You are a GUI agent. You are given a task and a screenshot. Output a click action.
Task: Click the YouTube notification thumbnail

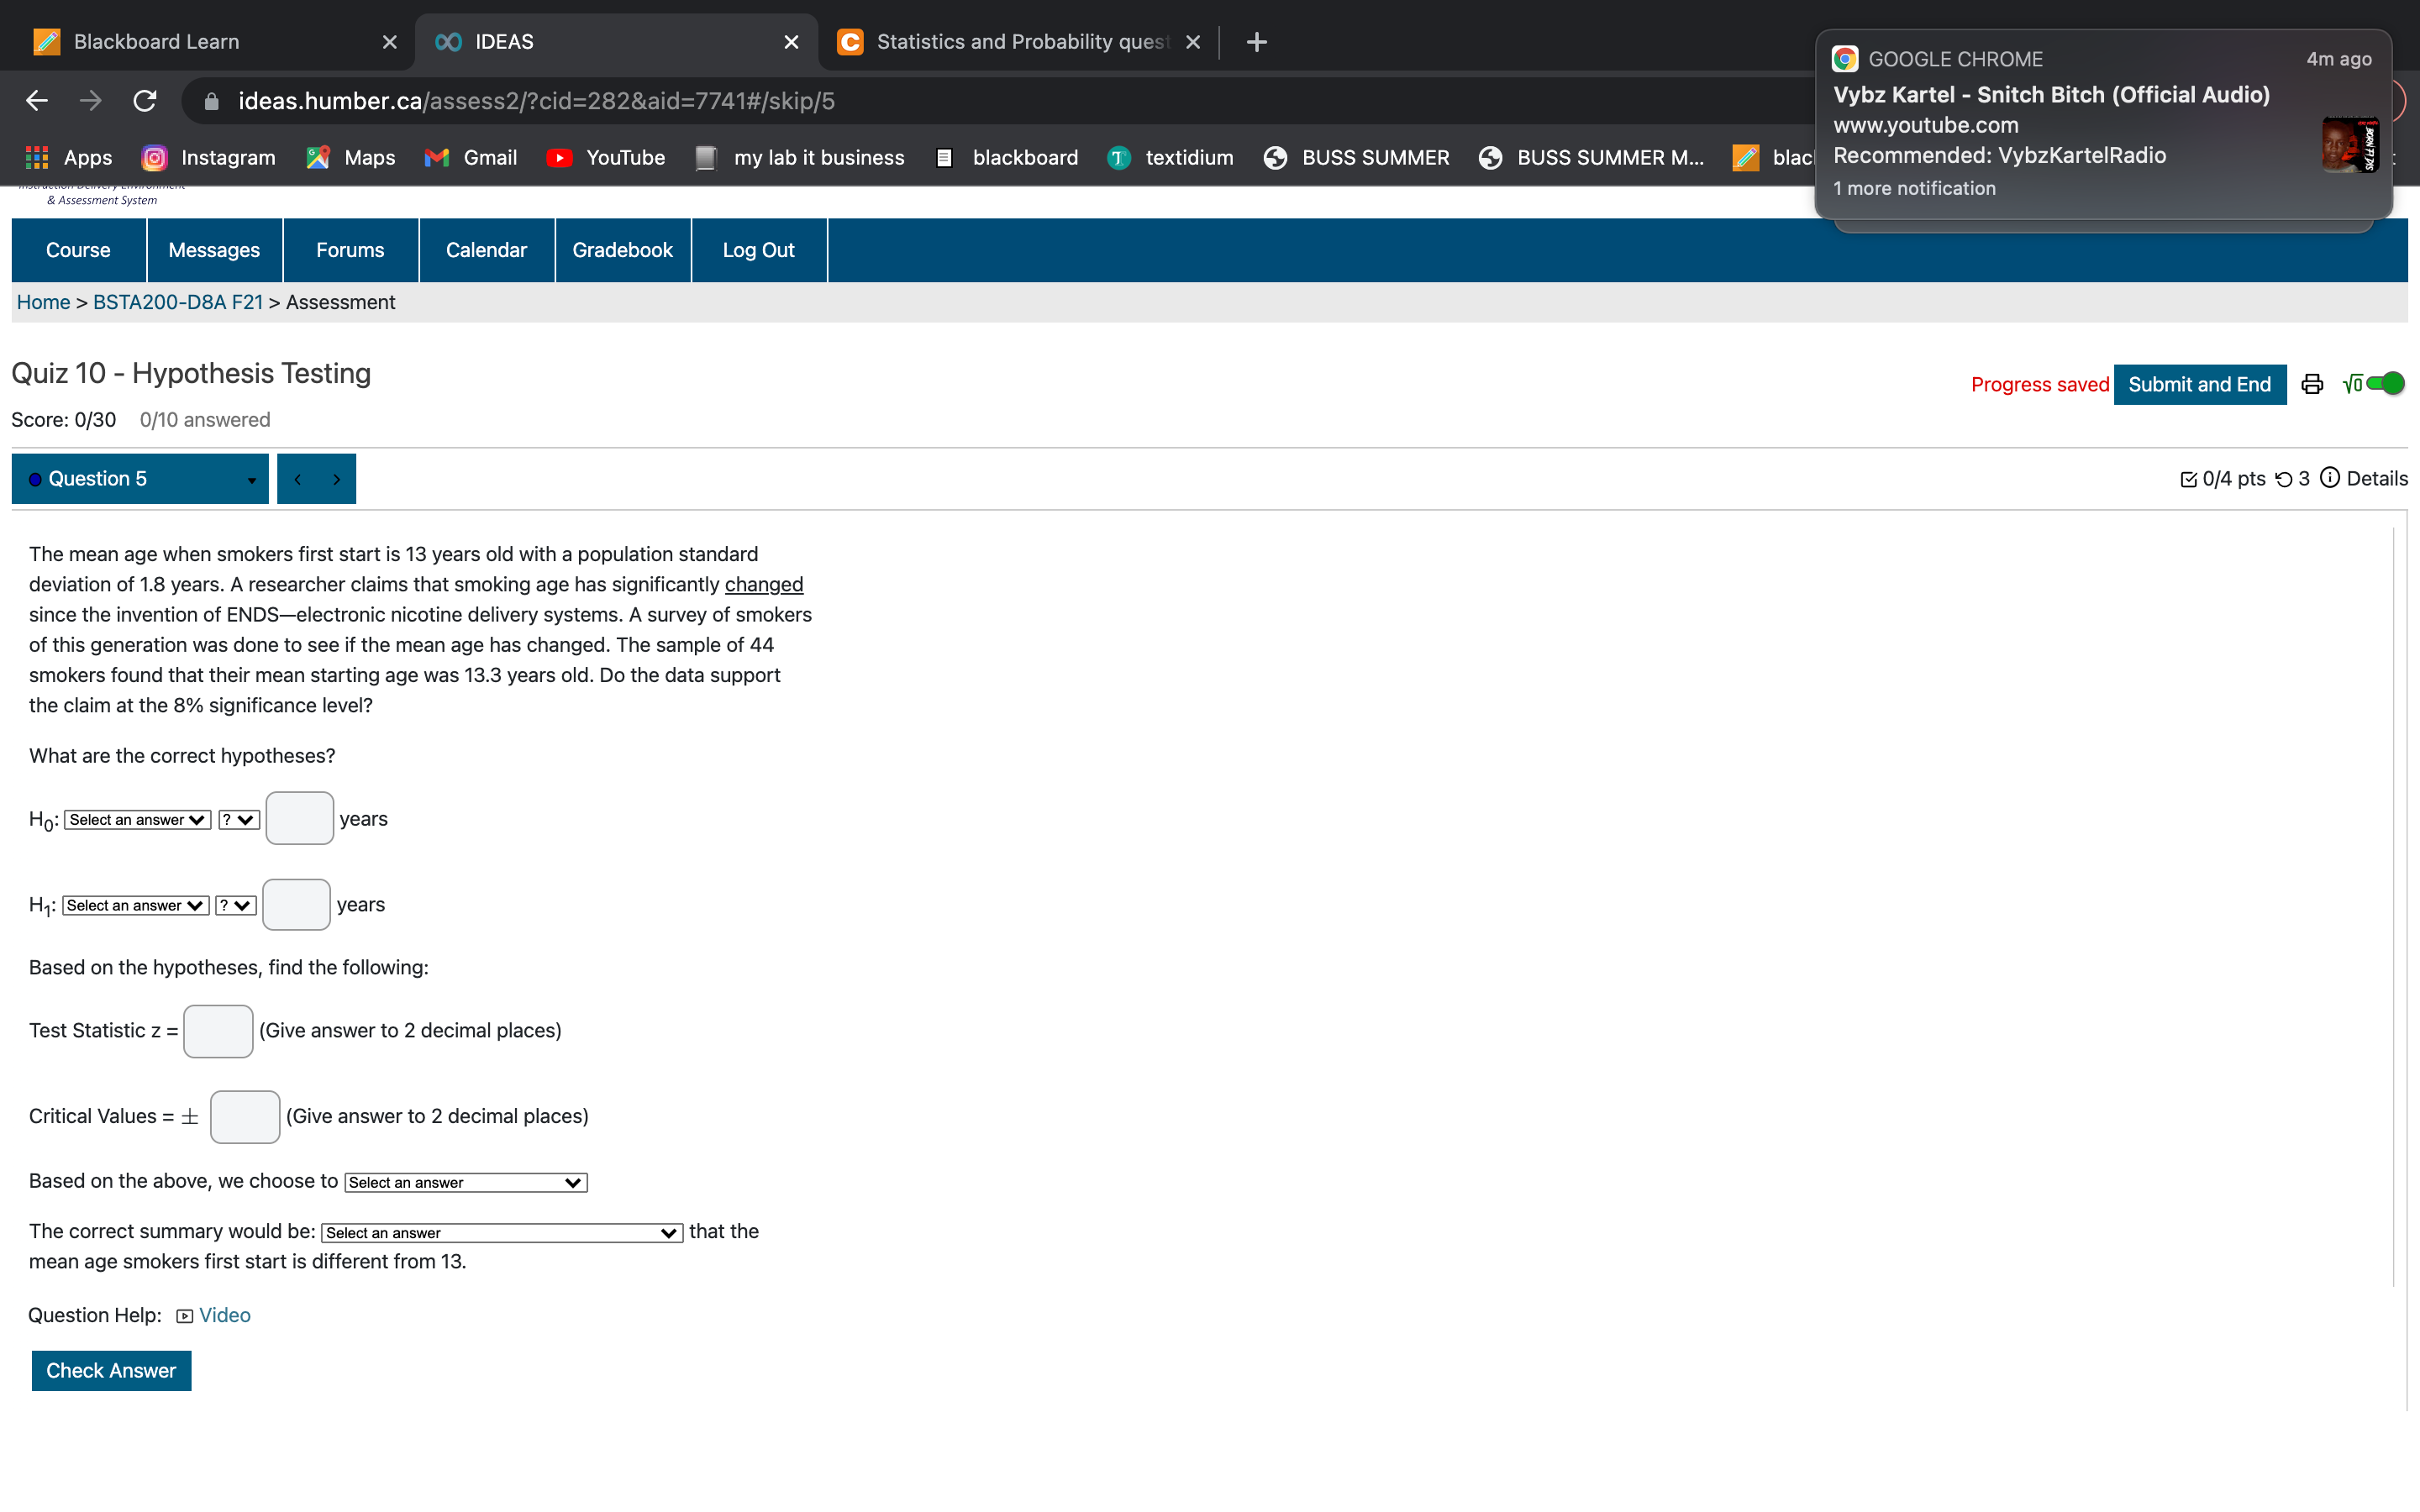pyautogui.click(x=2349, y=145)
